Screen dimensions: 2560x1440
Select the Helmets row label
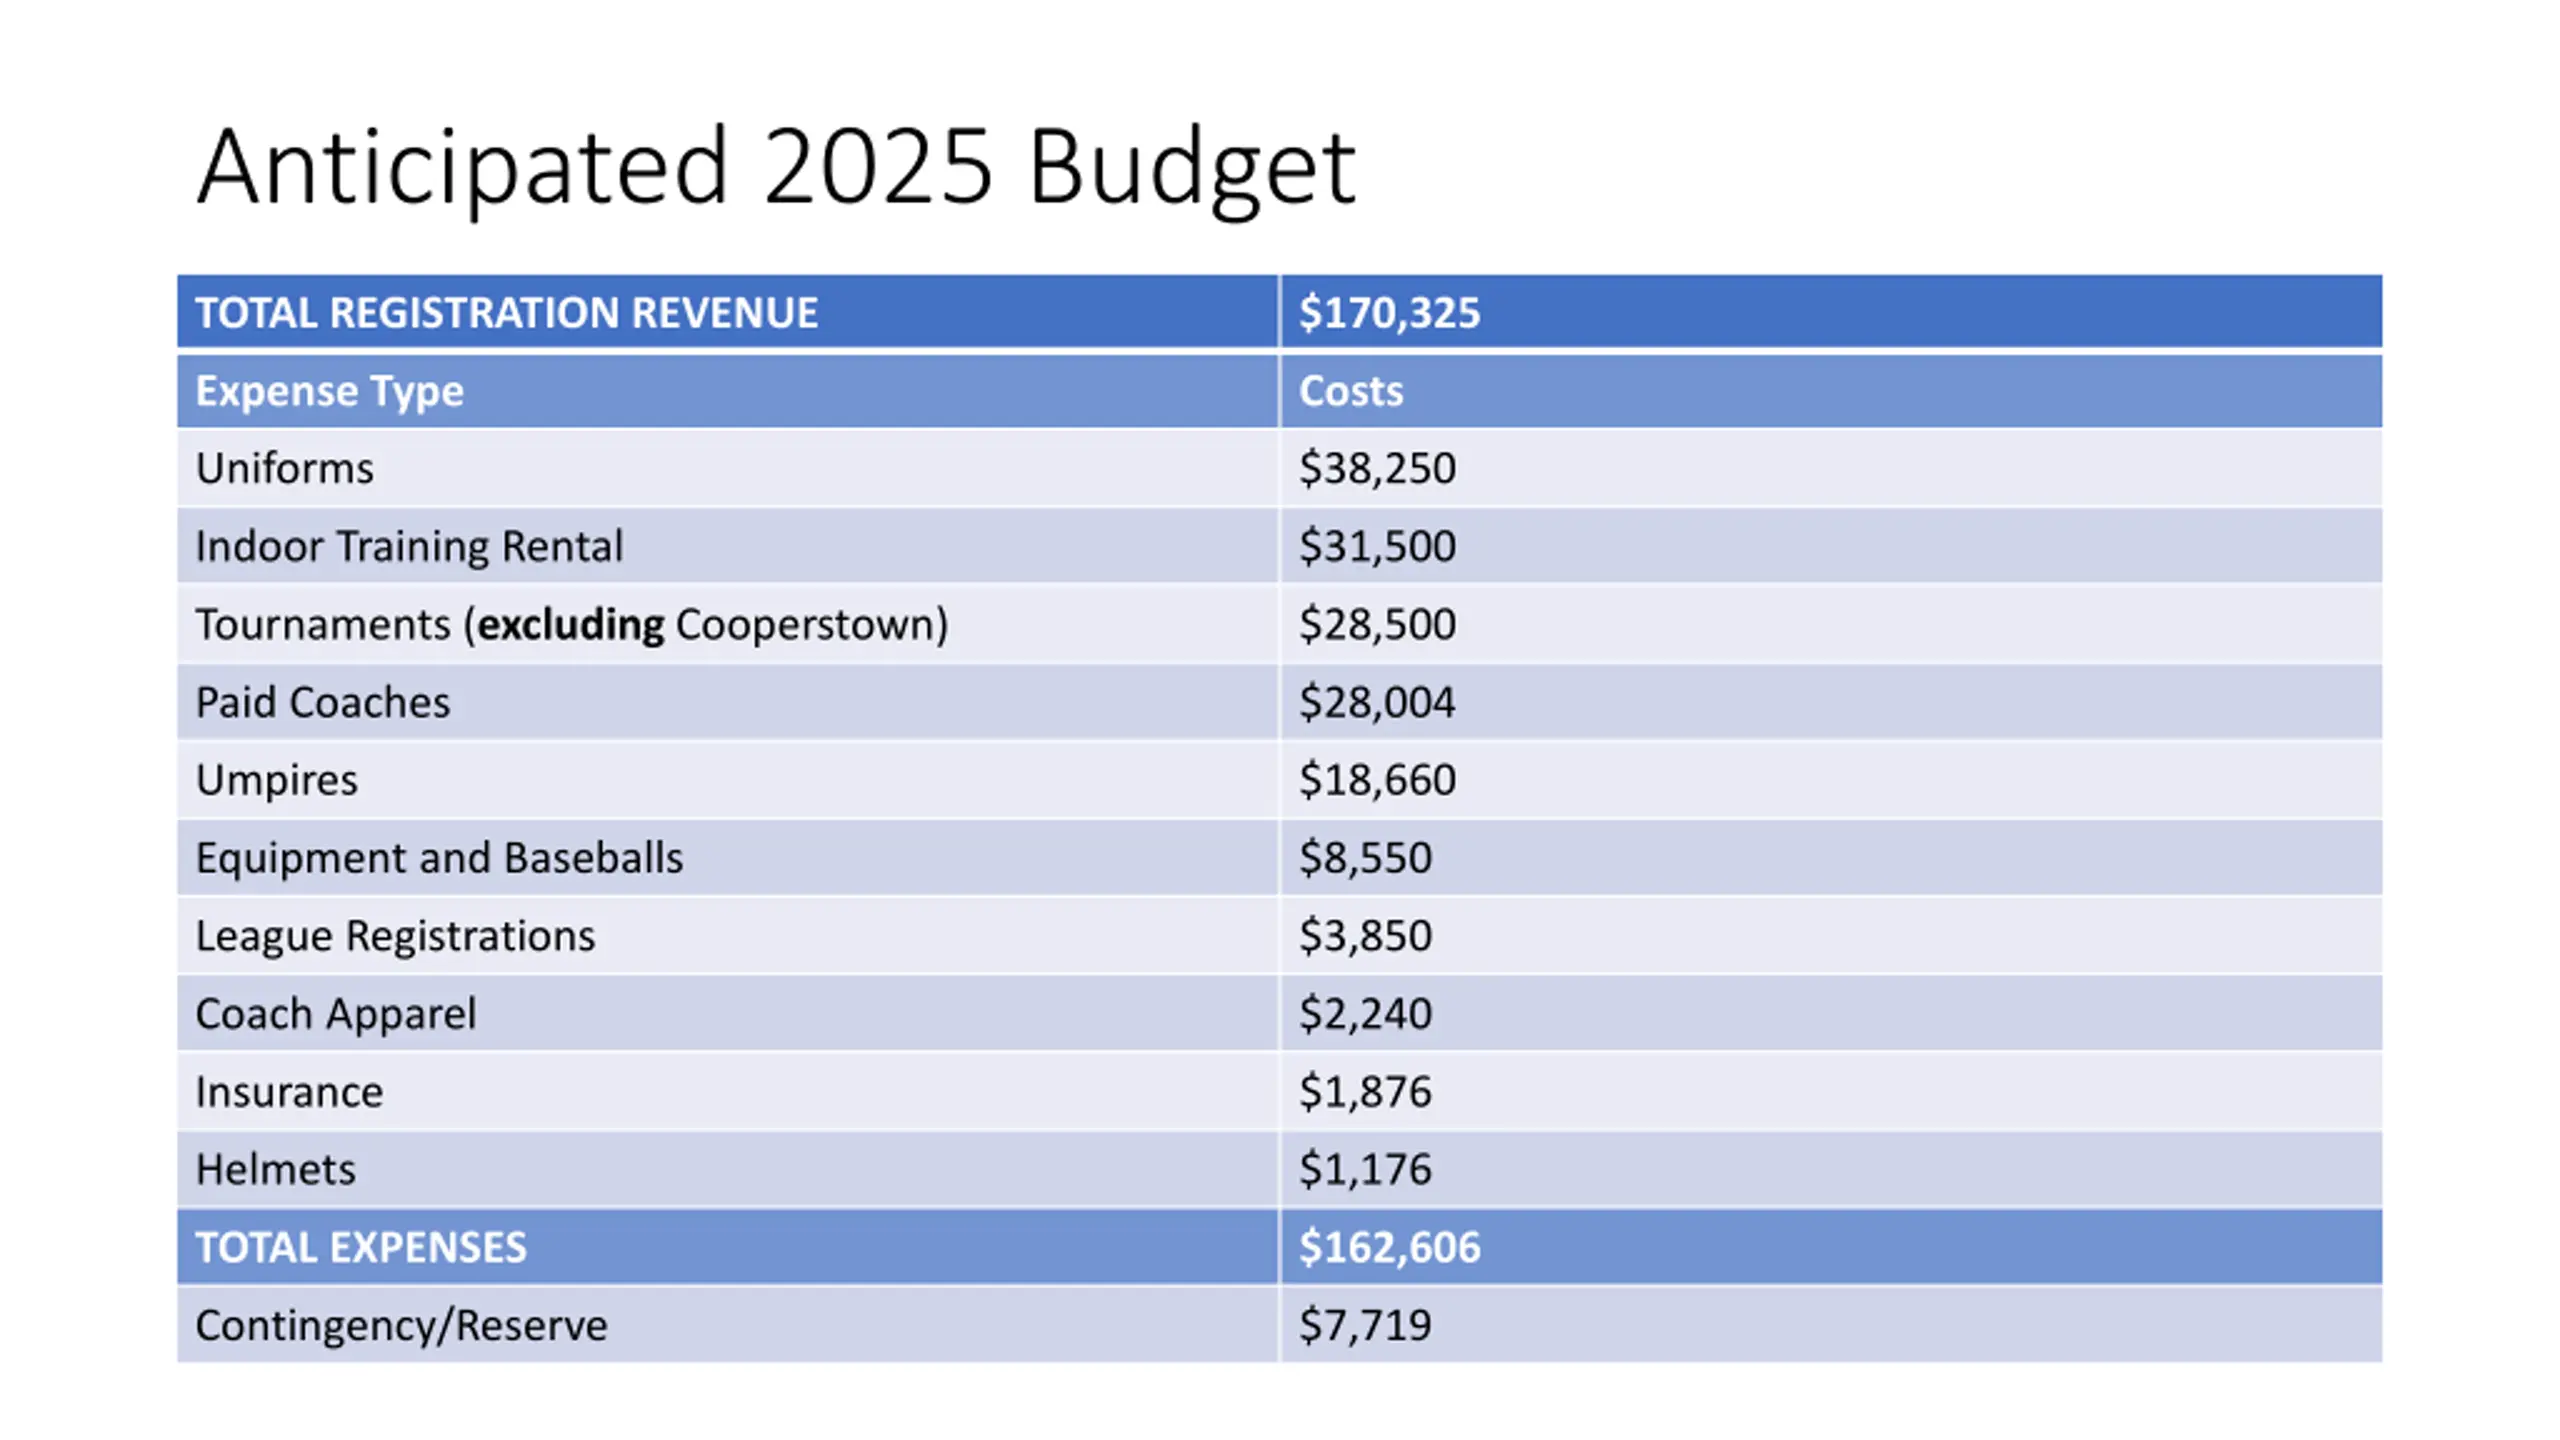coord(276,1169)
